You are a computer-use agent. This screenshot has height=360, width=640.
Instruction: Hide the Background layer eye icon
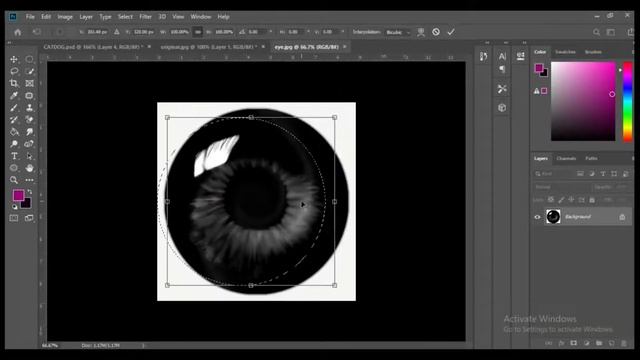click(x=537, y=217)
